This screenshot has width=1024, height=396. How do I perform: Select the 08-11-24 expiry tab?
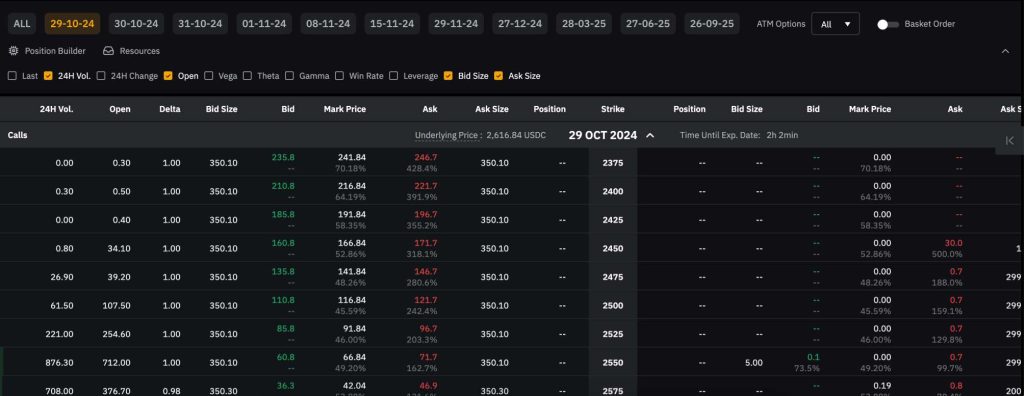pos(328,24)
